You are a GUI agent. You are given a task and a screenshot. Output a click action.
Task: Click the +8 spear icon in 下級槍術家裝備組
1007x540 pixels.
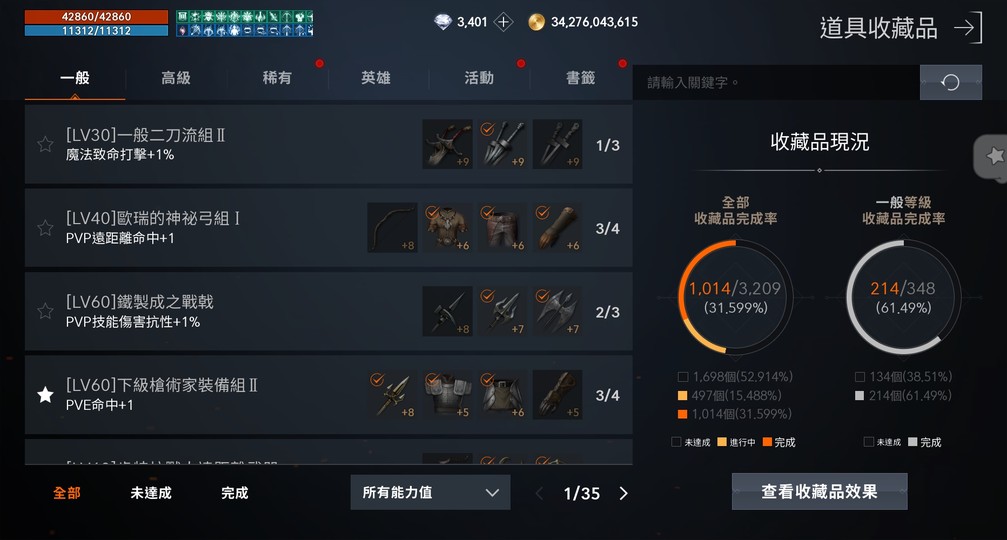point(392,395)
